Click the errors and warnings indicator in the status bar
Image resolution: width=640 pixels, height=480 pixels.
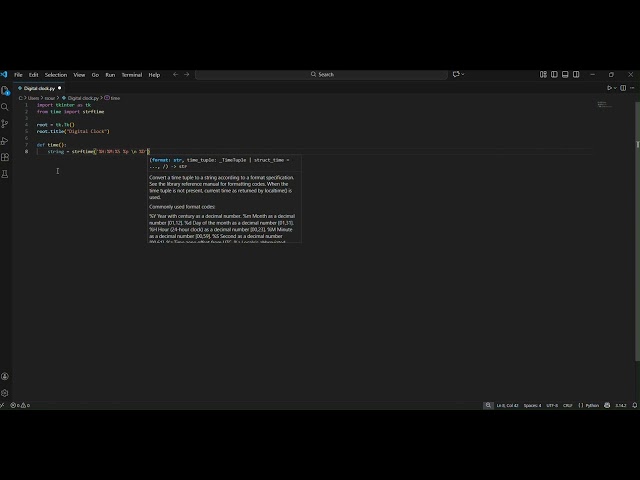pos(20,405)
